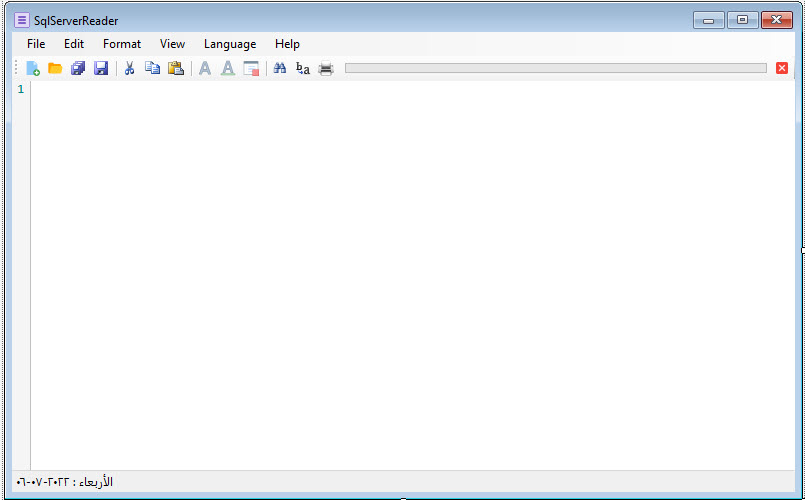
Task: Click the Replace icon
Action: click(303, 69)
